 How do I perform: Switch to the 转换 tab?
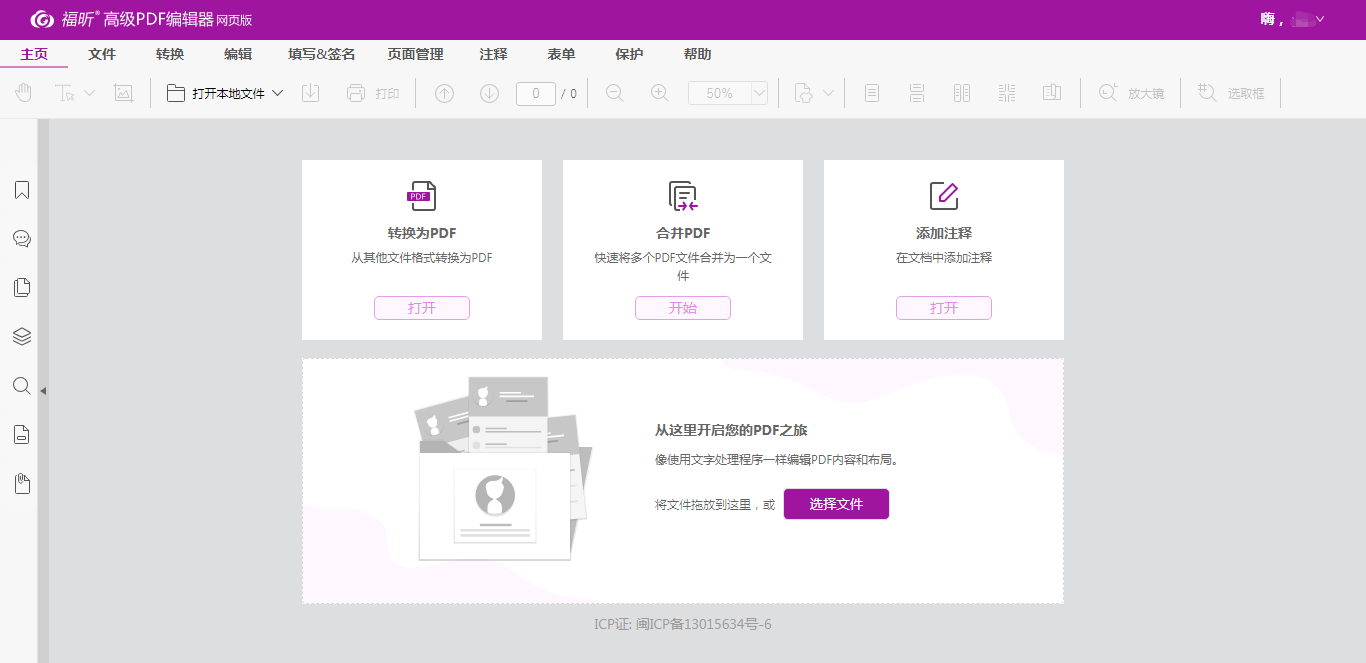(x=170, y=54)
